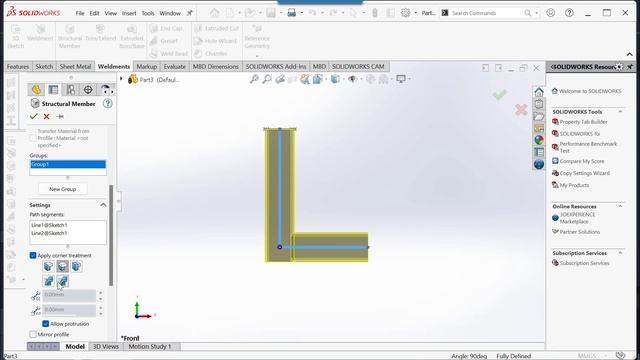Open Performance Benchmark Test link

[x=588, y=147]
